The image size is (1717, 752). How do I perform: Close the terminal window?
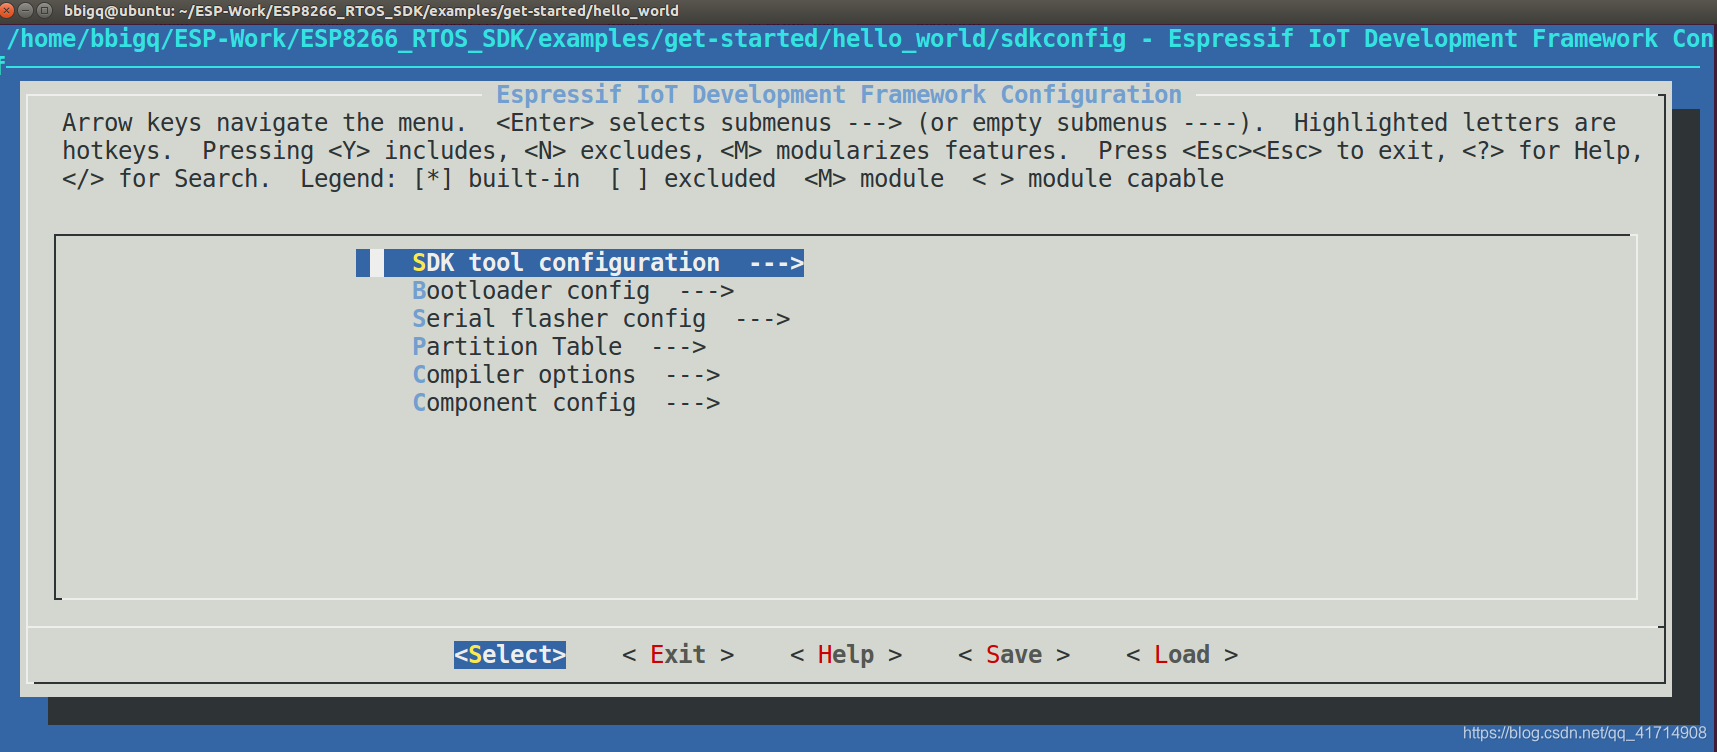click(7, 10)
